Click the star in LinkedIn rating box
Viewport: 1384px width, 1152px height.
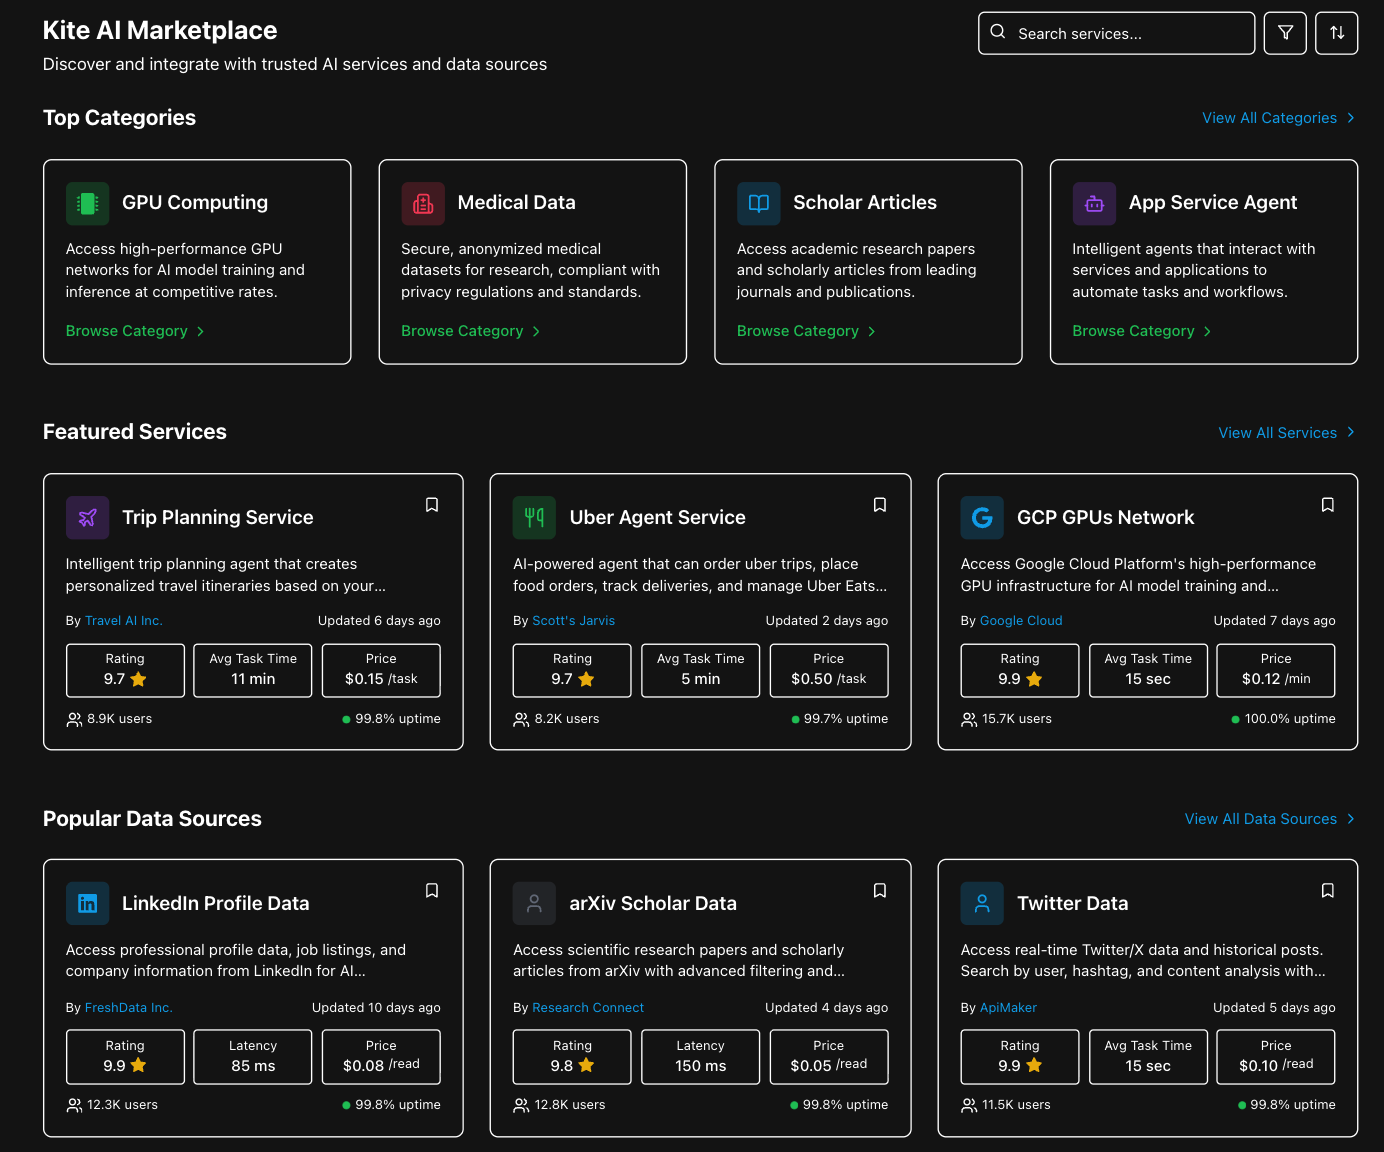pos(139,1065)
